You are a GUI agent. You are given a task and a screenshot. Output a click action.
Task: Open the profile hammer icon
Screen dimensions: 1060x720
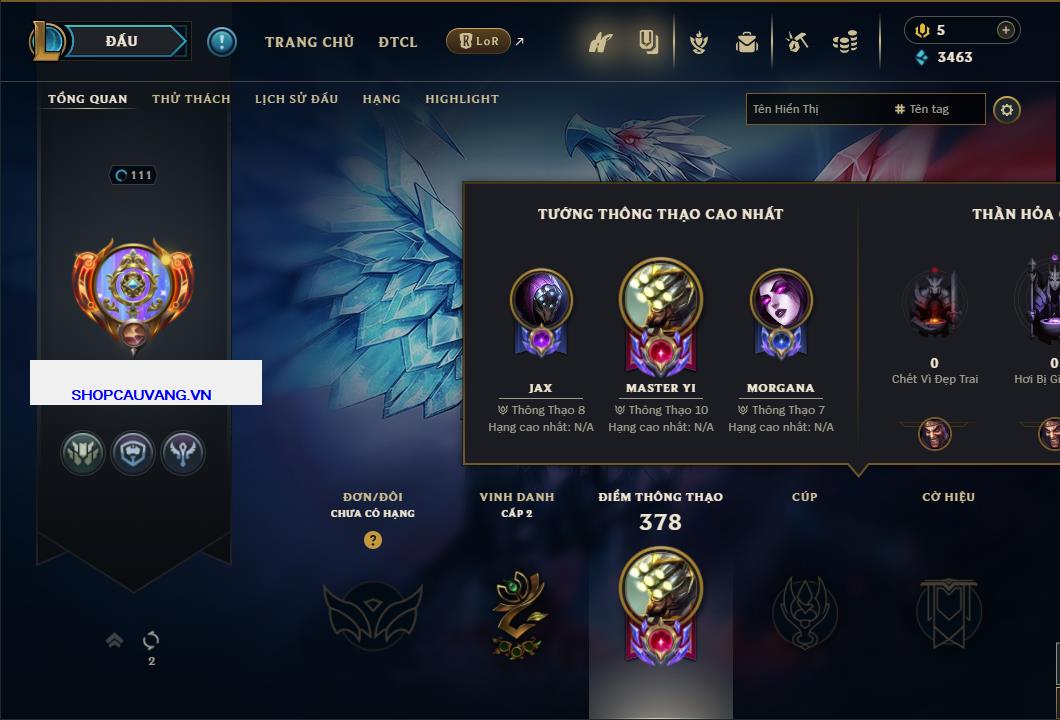[600, 43]
